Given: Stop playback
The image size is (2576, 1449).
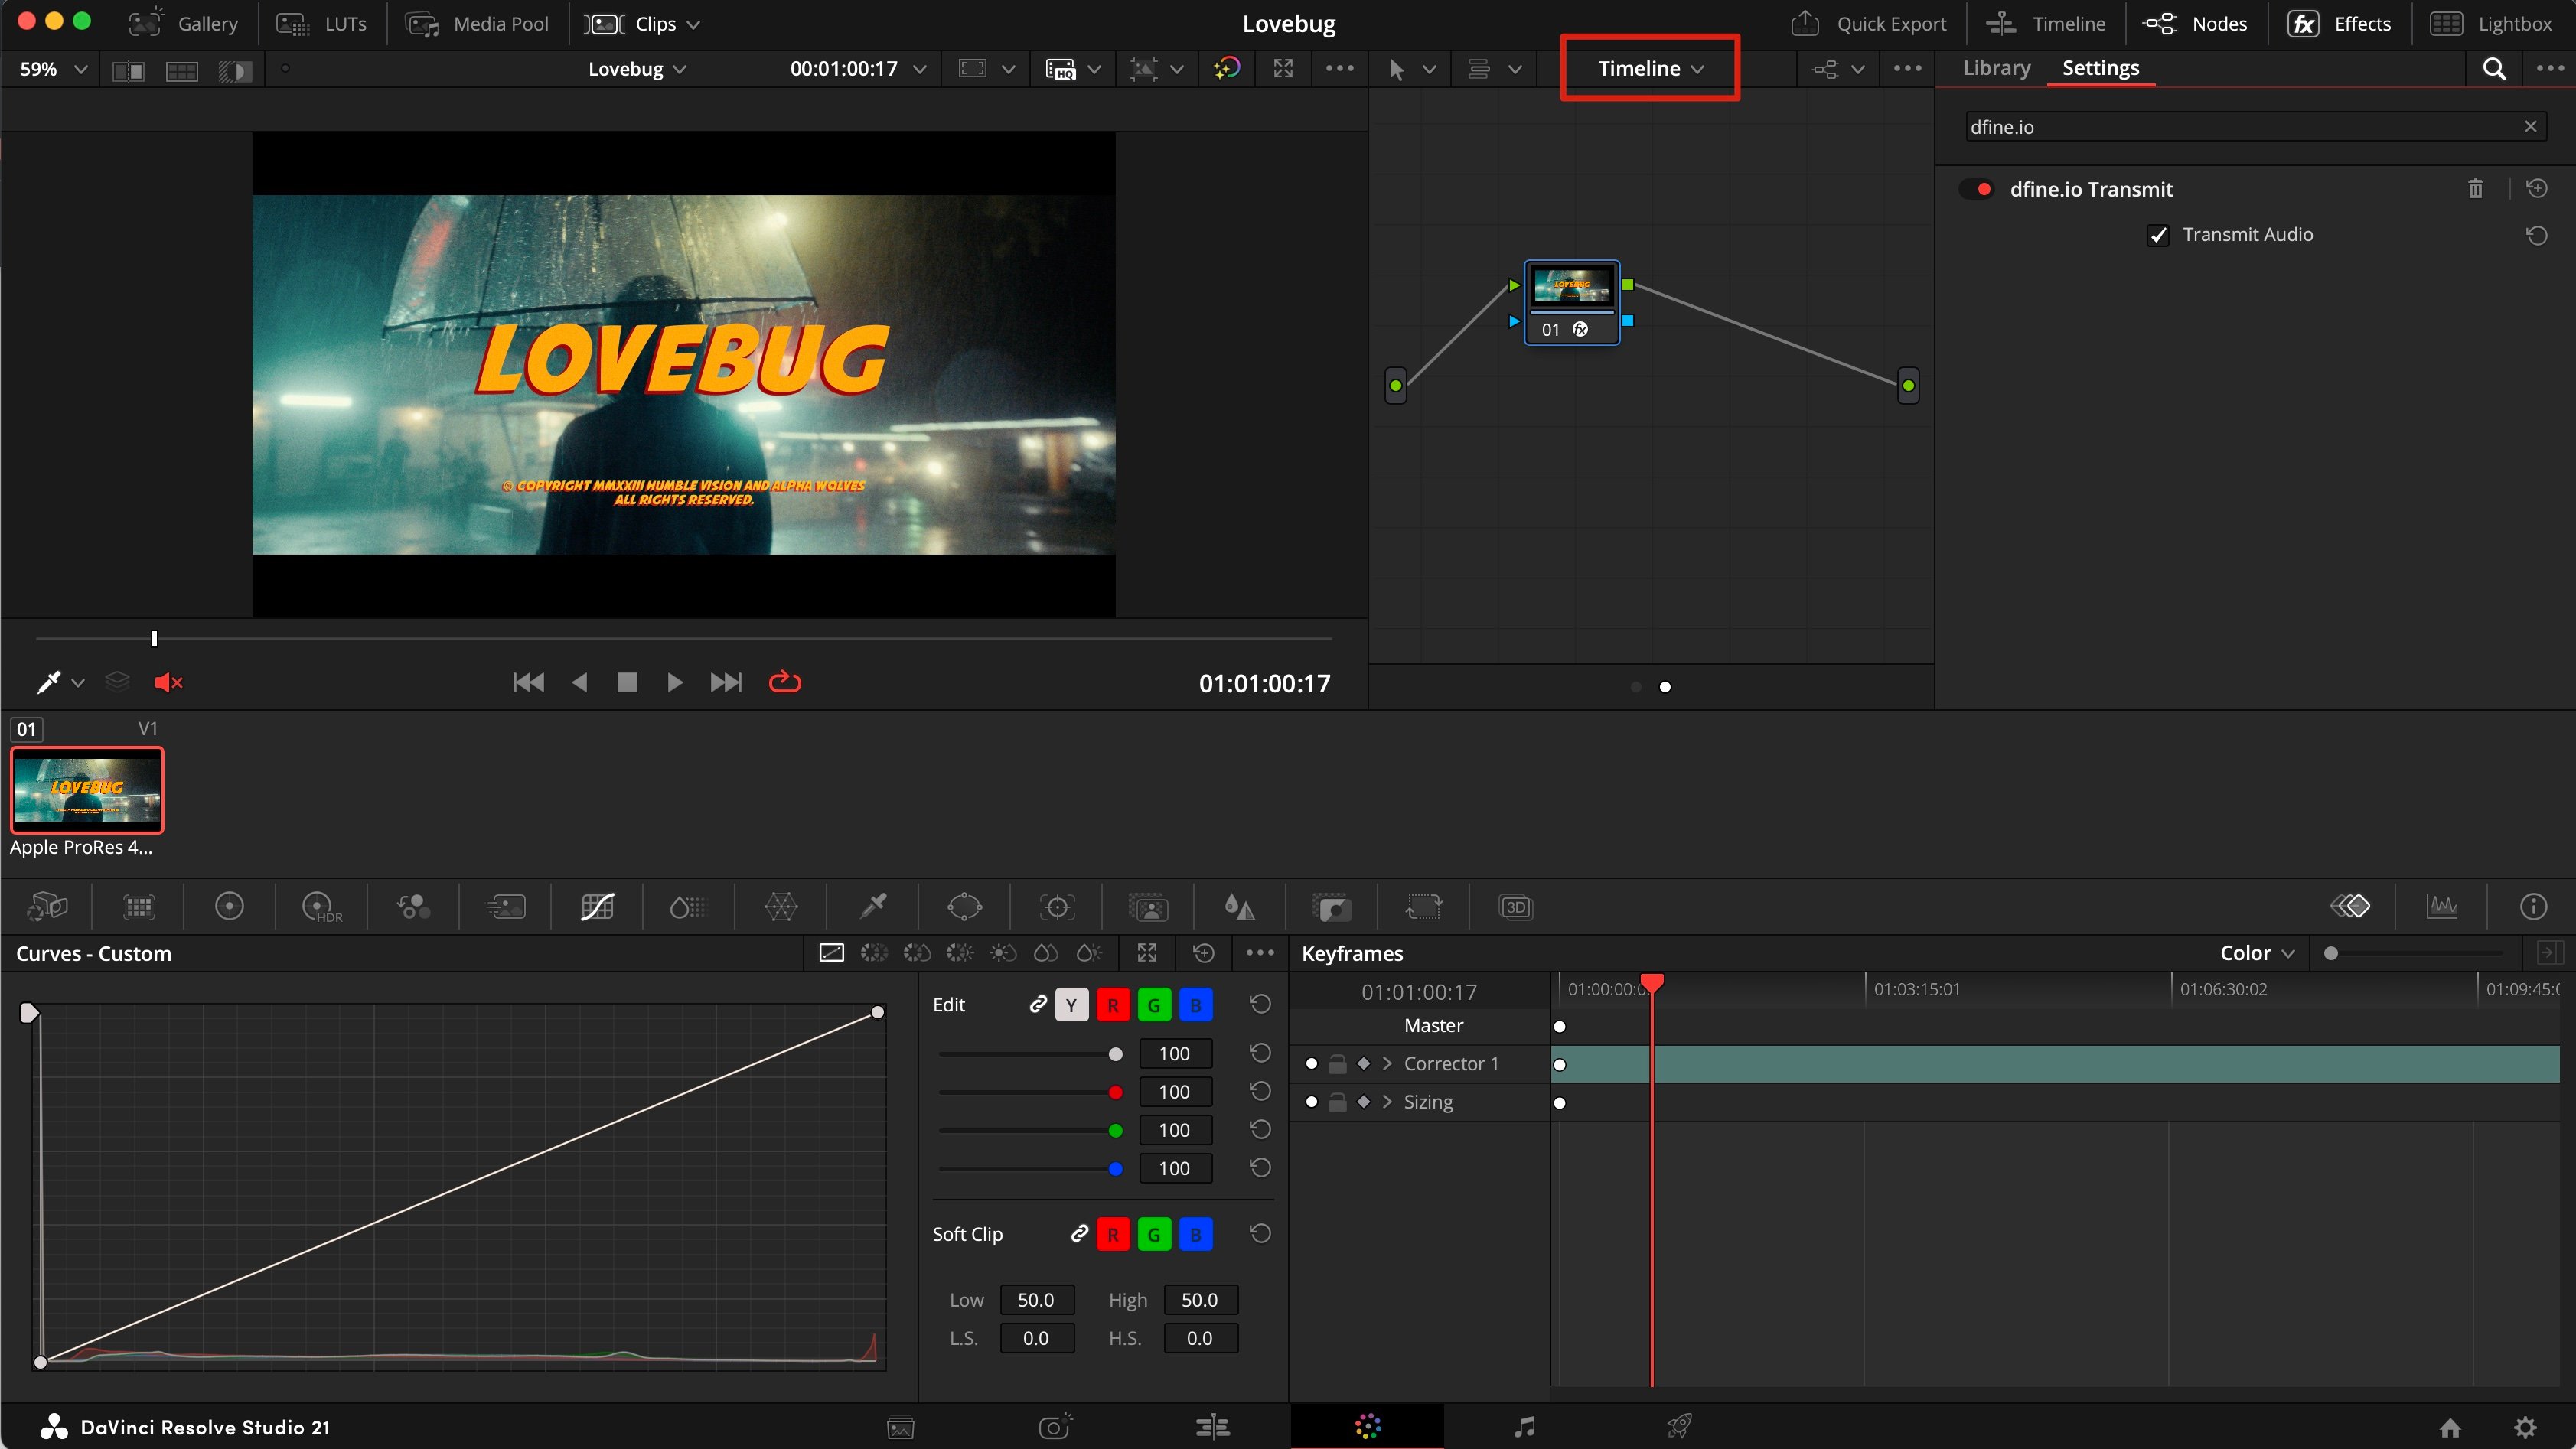Looking at the screenshot, I should point(627,682).
